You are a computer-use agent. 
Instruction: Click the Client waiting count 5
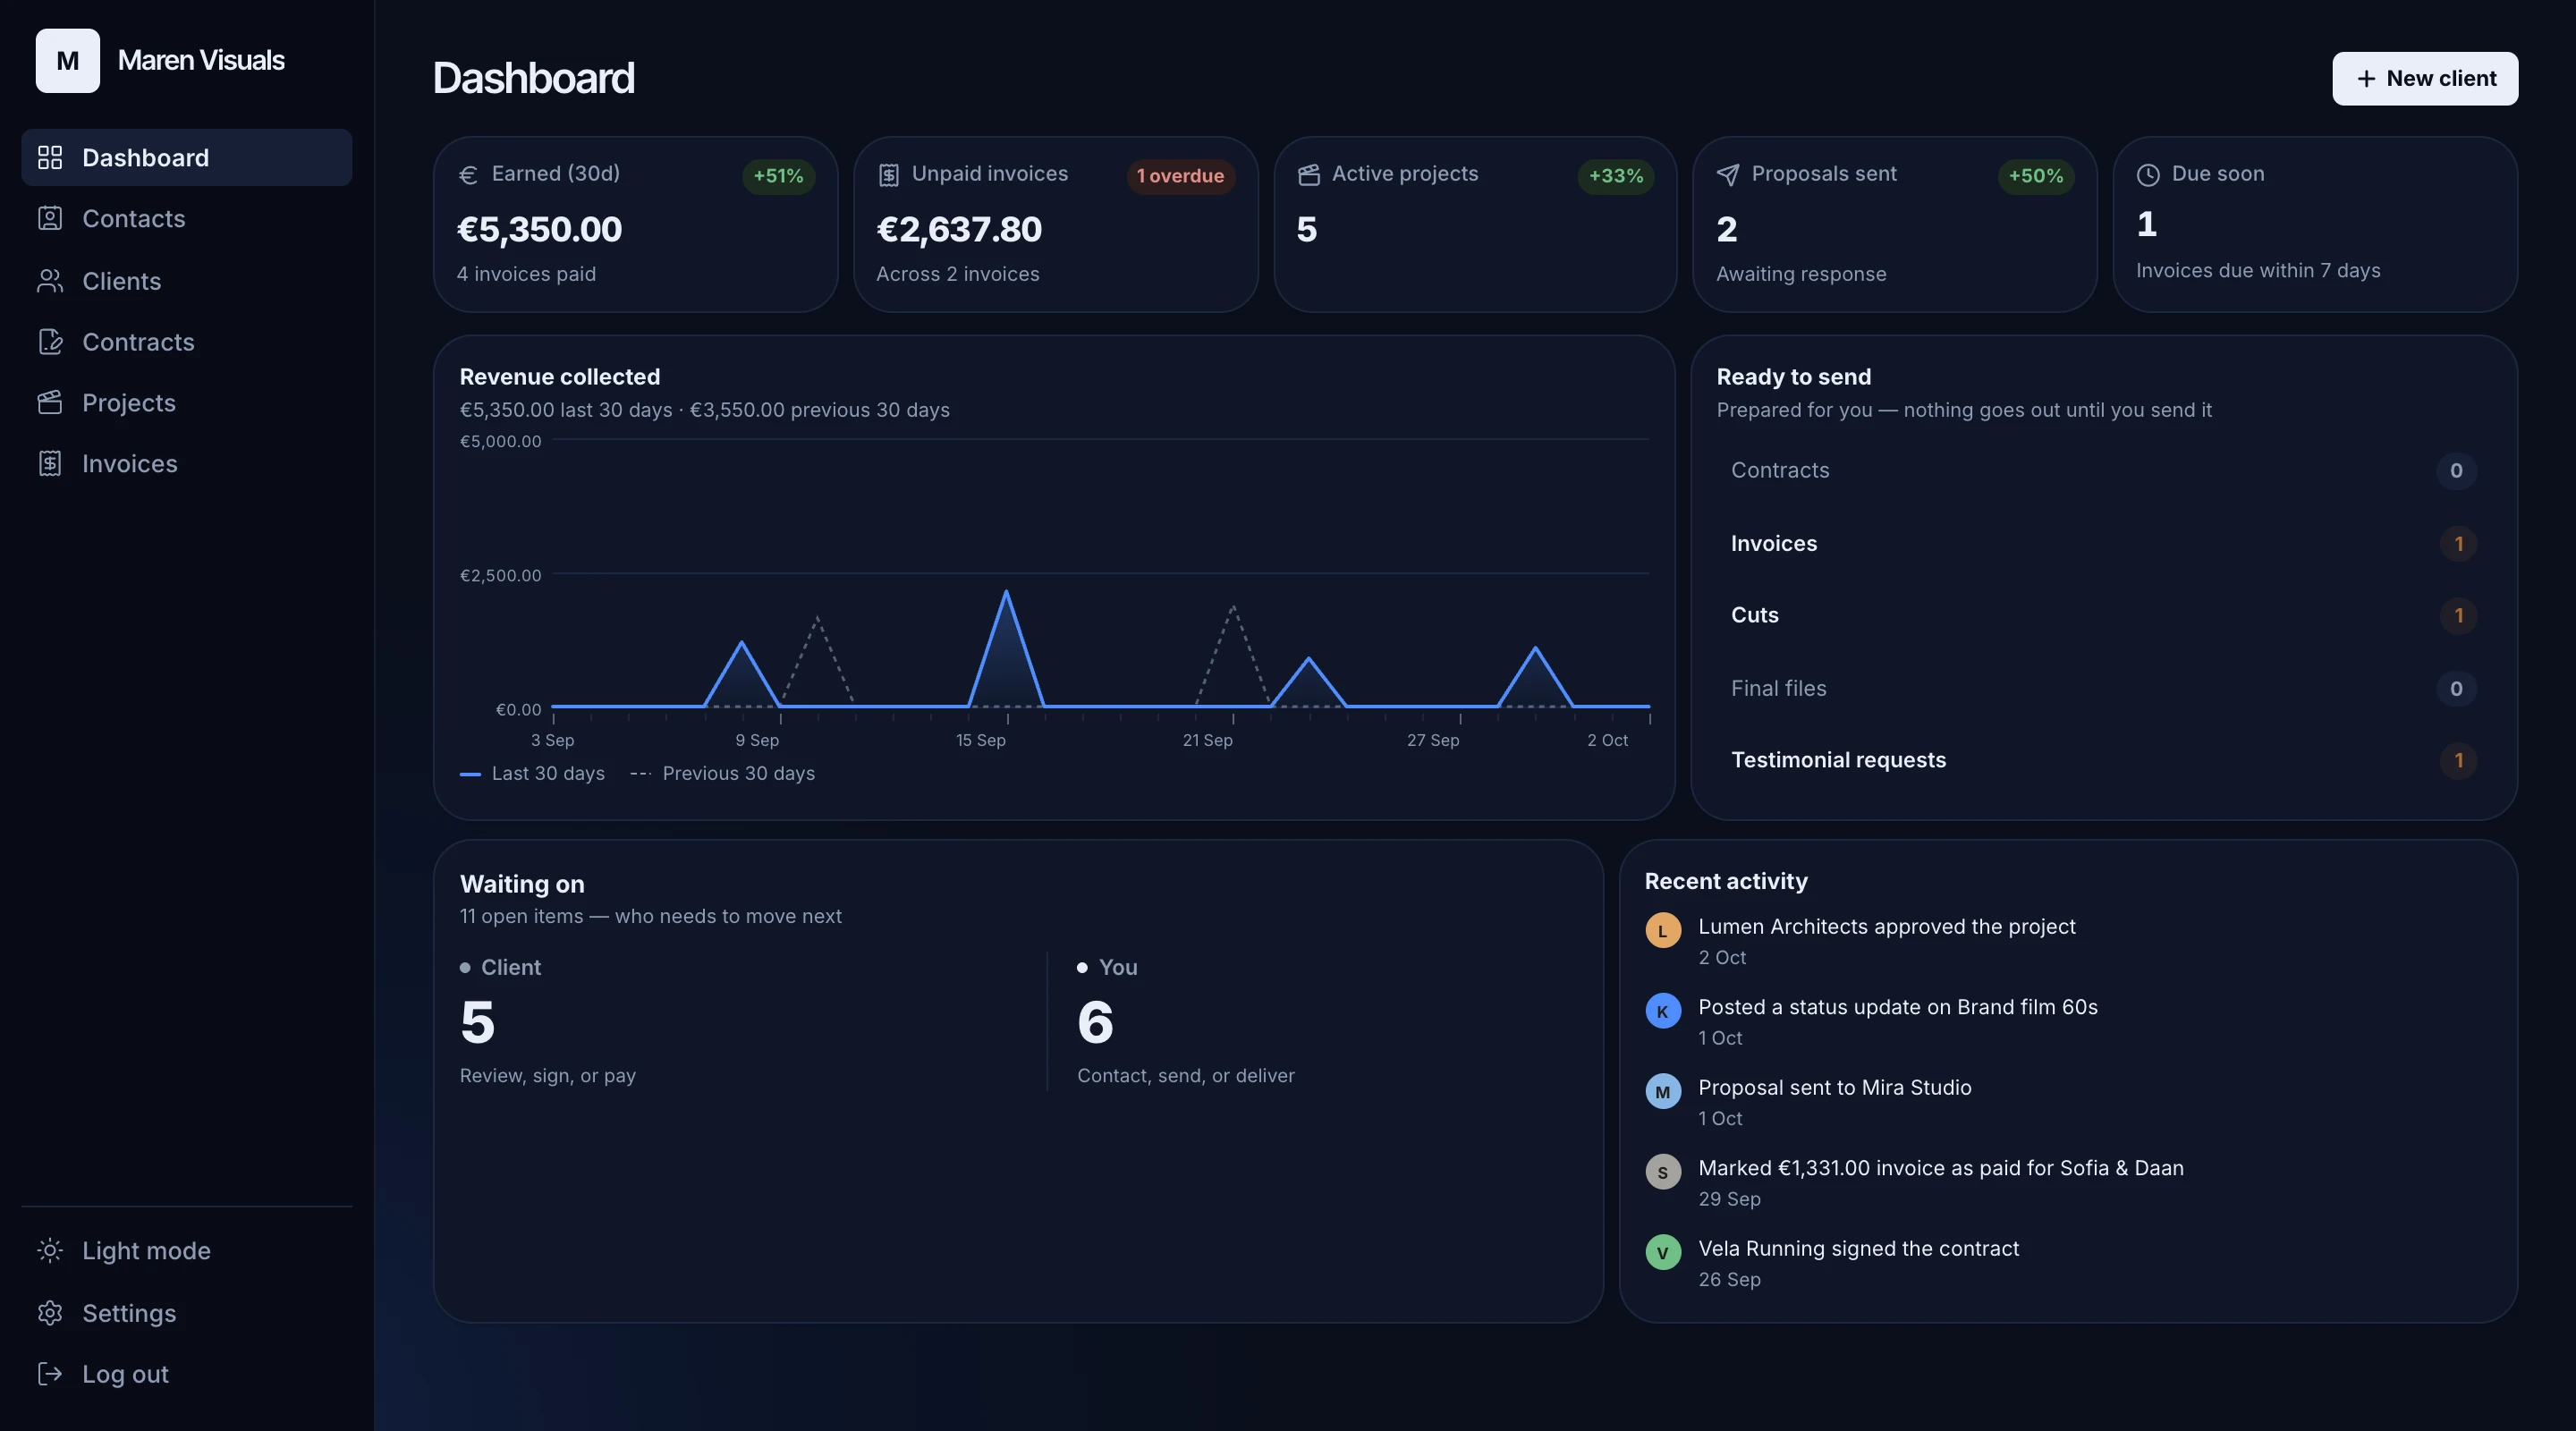[478, 1022]
